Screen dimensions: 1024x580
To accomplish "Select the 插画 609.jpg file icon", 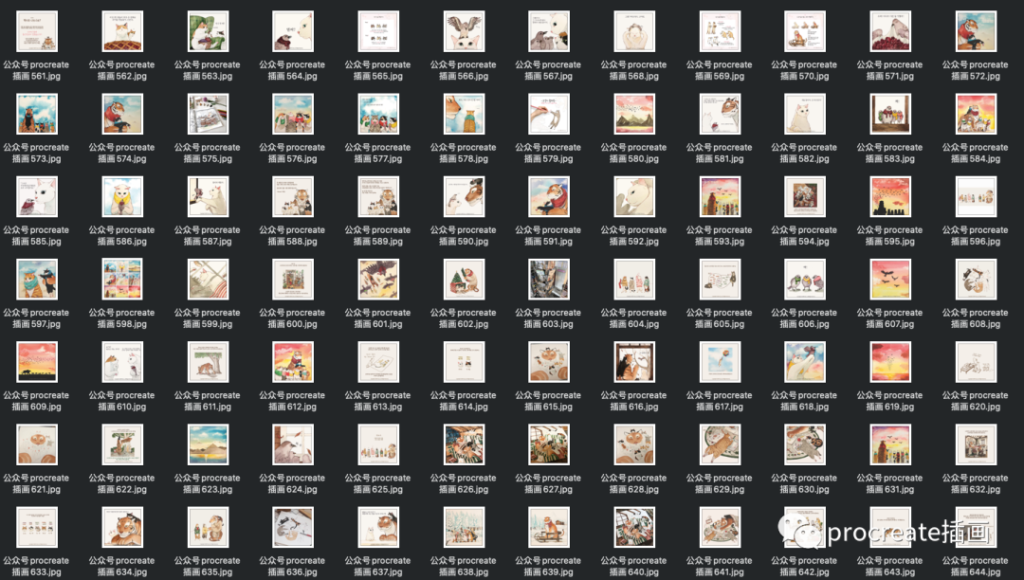I will click(x=36, y=362).
